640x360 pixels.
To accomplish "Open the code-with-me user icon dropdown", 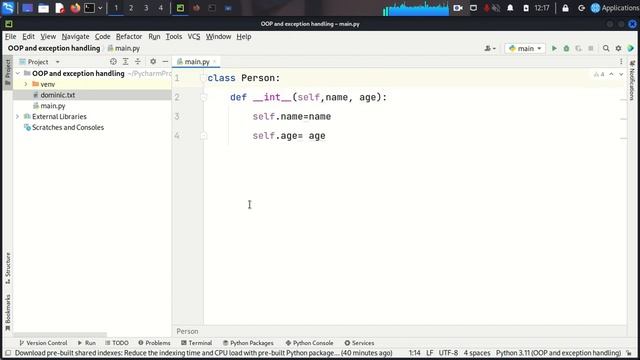I will pos(490,48).
